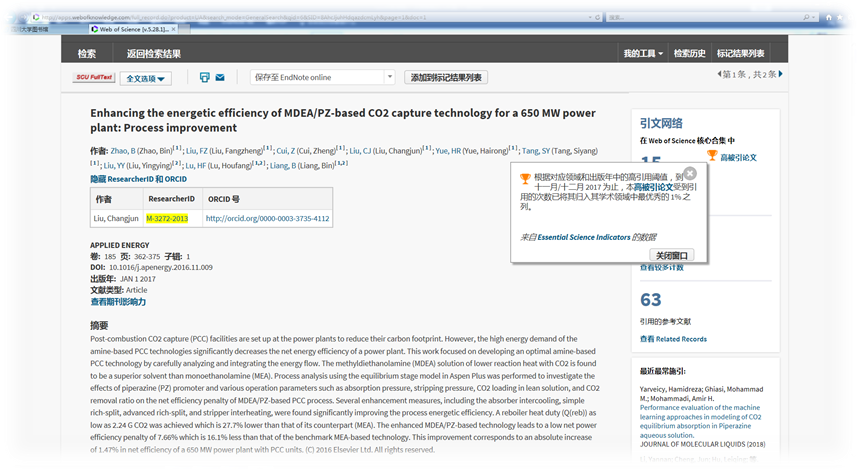This screenshot has width=857, height=469.
Task: Open the 全文选项 dropdown
Action: coord(147,78)
